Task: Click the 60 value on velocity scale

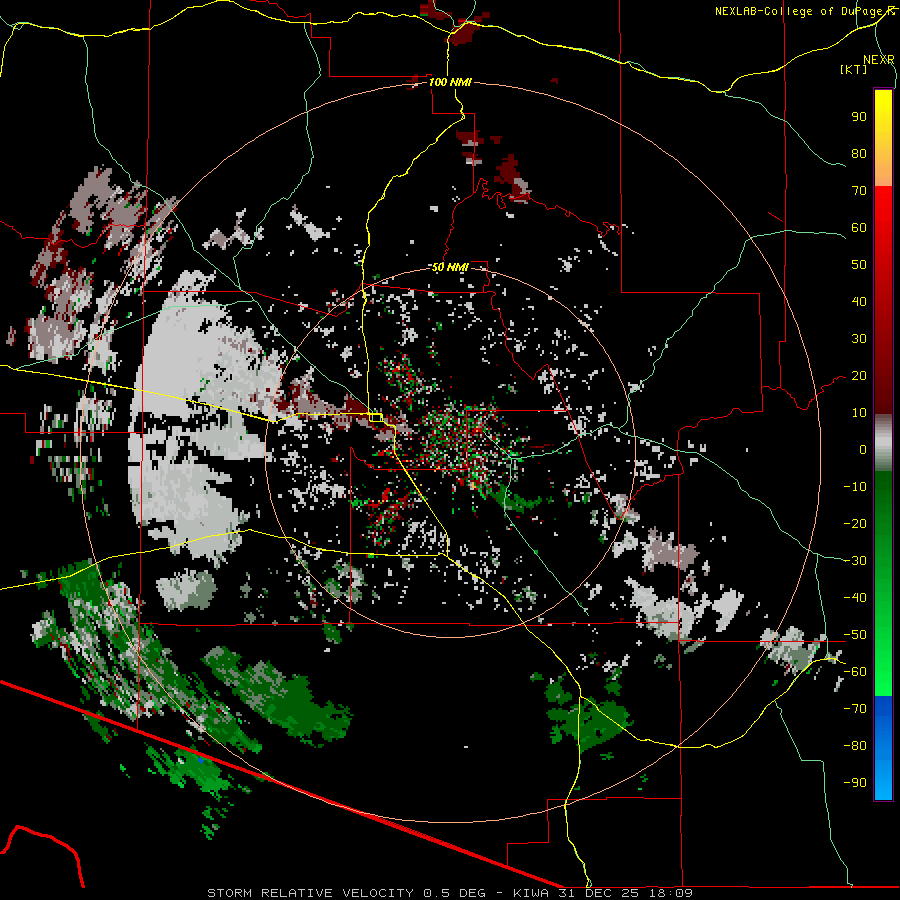Action: (x=859, y=228)
